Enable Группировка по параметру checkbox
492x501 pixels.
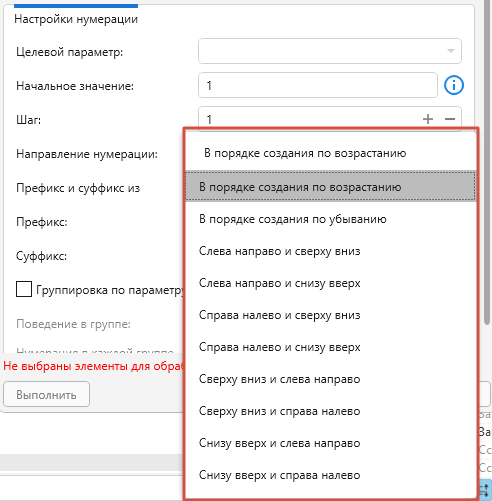pyautogui.click(x=24, y=289)
